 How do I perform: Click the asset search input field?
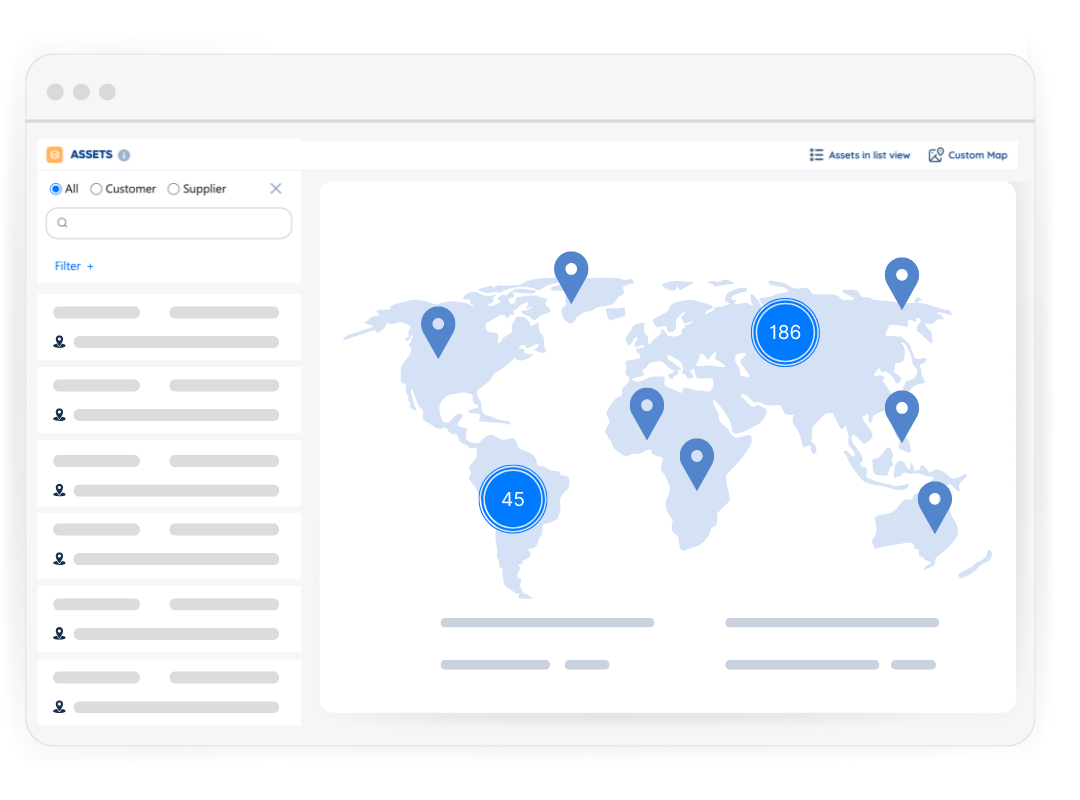169,223
